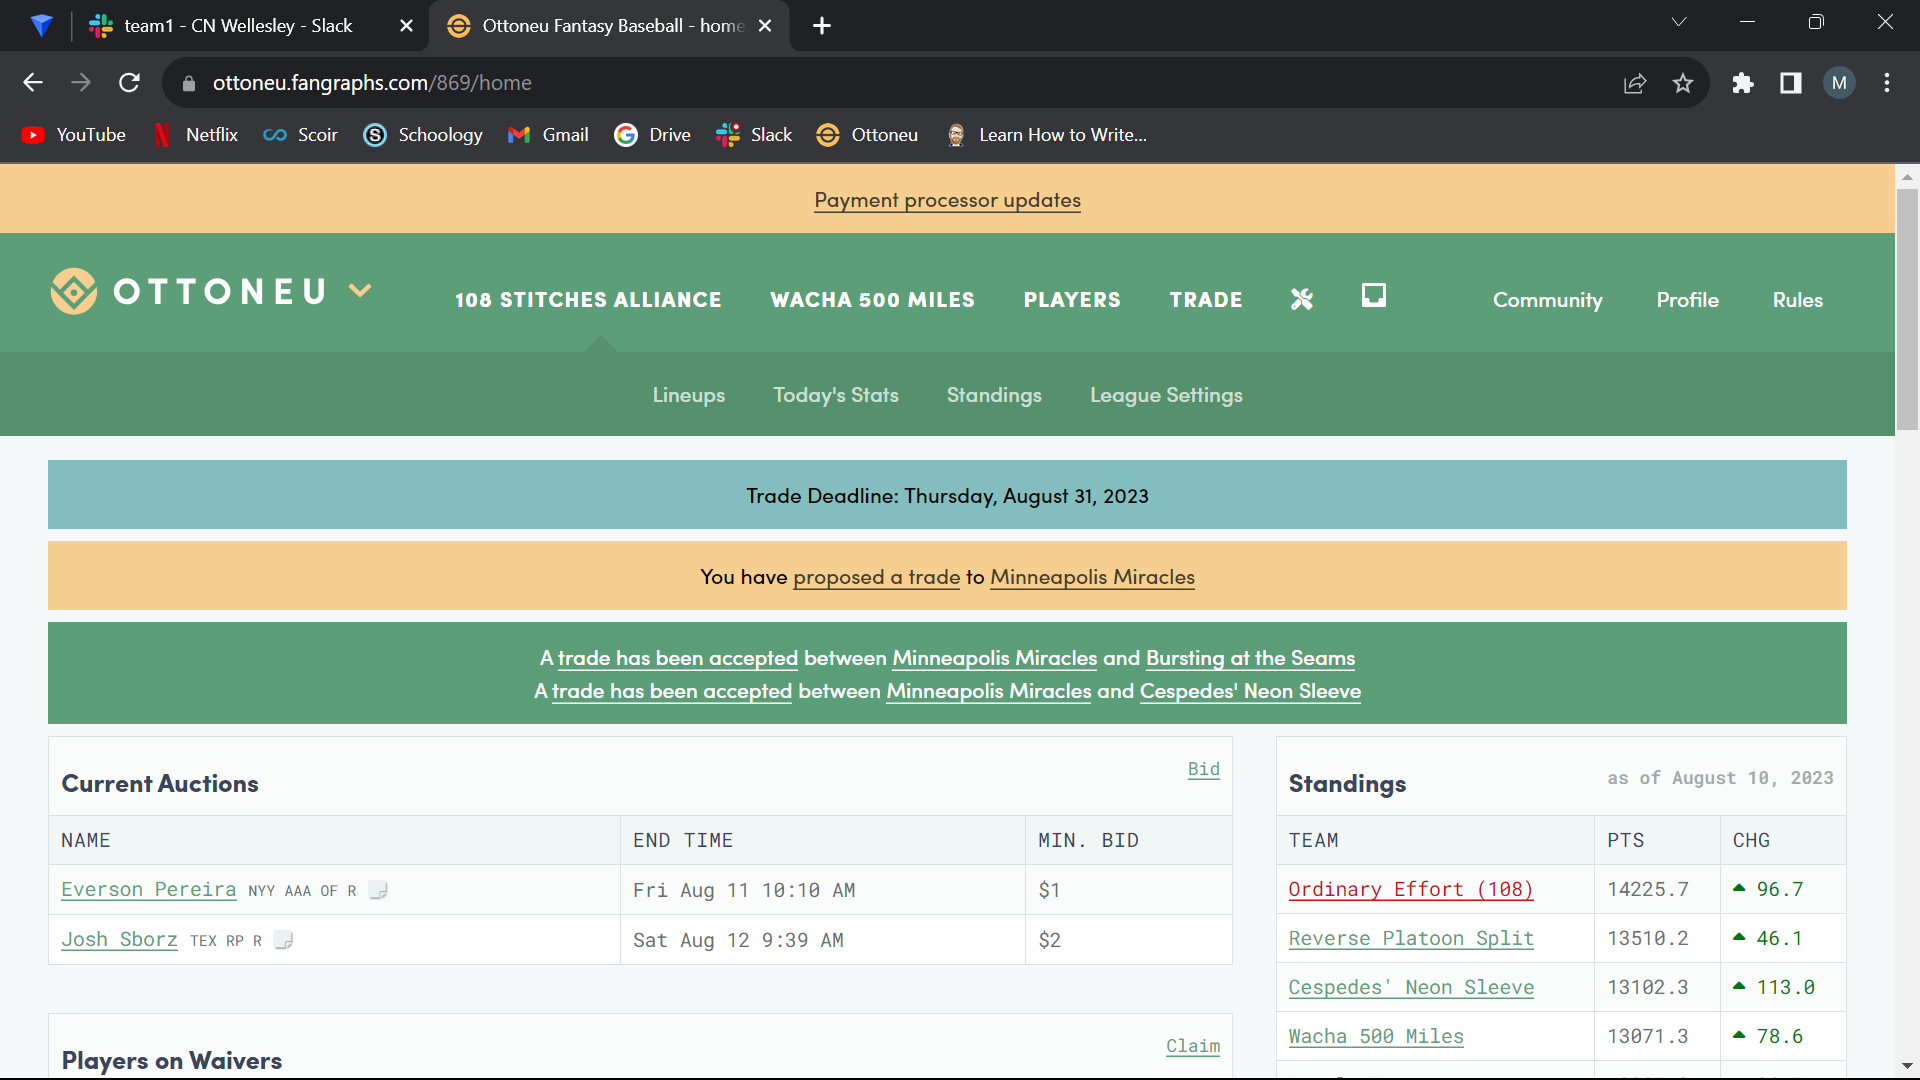Screen dimensions: 1920x1080
Task: Click the site padlock icon
Action: coord(188,84)
